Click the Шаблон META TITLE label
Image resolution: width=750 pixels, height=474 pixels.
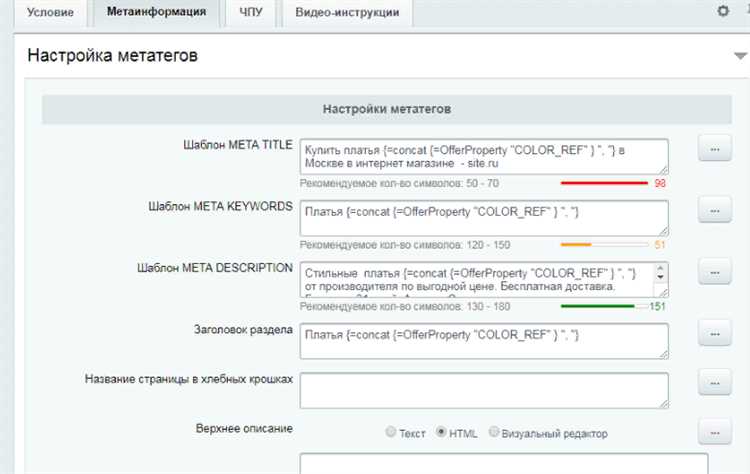click(x=238, y=145)
